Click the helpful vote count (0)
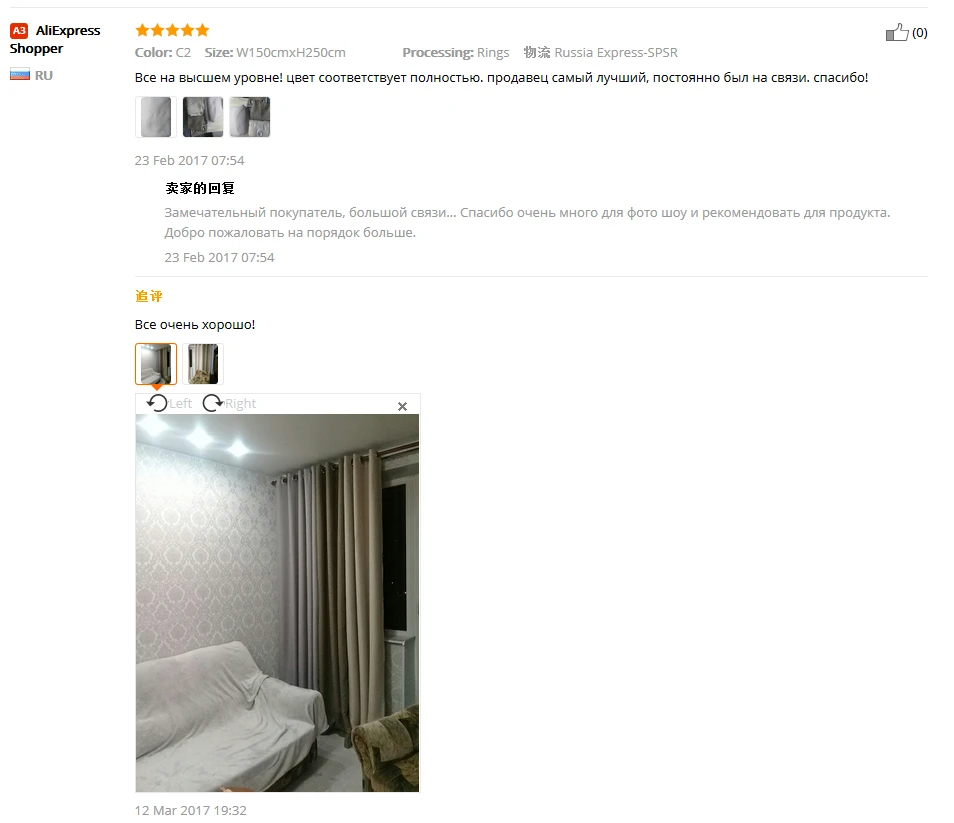 [919, 33]
